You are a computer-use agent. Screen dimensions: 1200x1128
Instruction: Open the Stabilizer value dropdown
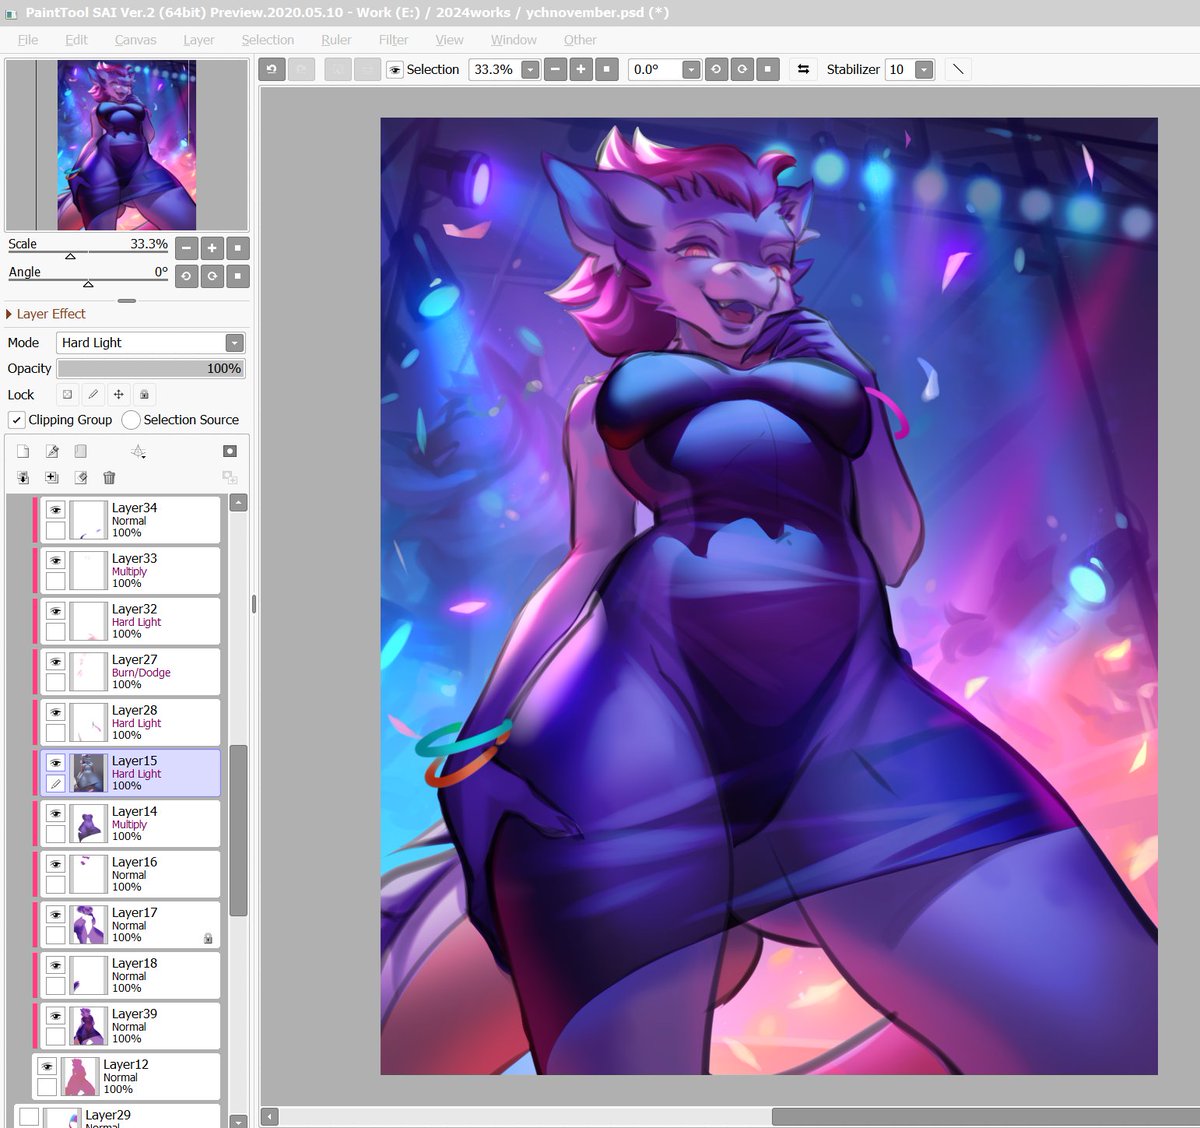[924, 69]
